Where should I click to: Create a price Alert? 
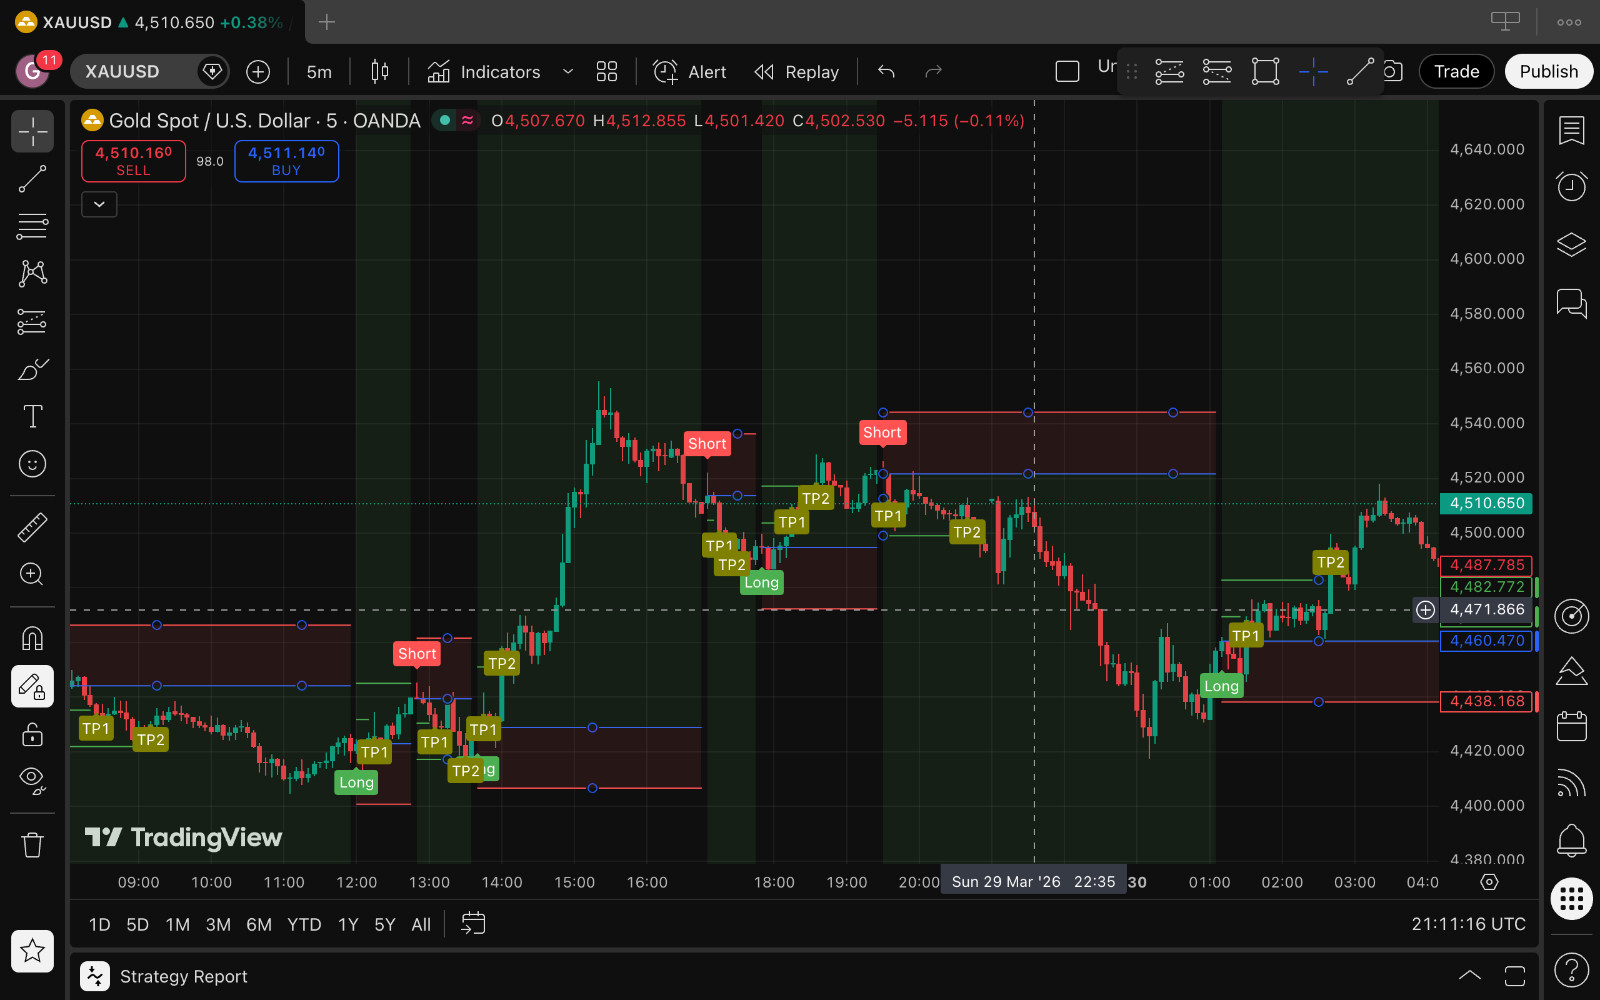690,72
